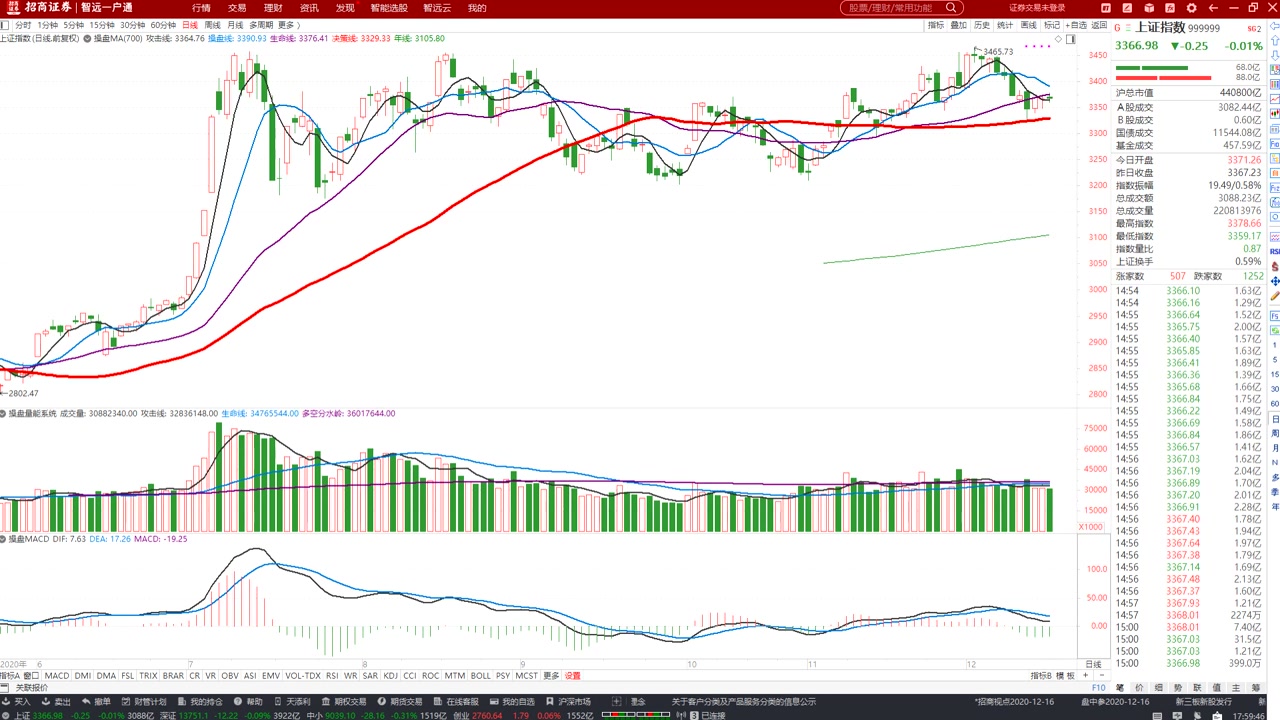
Task: Switch chart period to 月线
Action: point(235,24)
